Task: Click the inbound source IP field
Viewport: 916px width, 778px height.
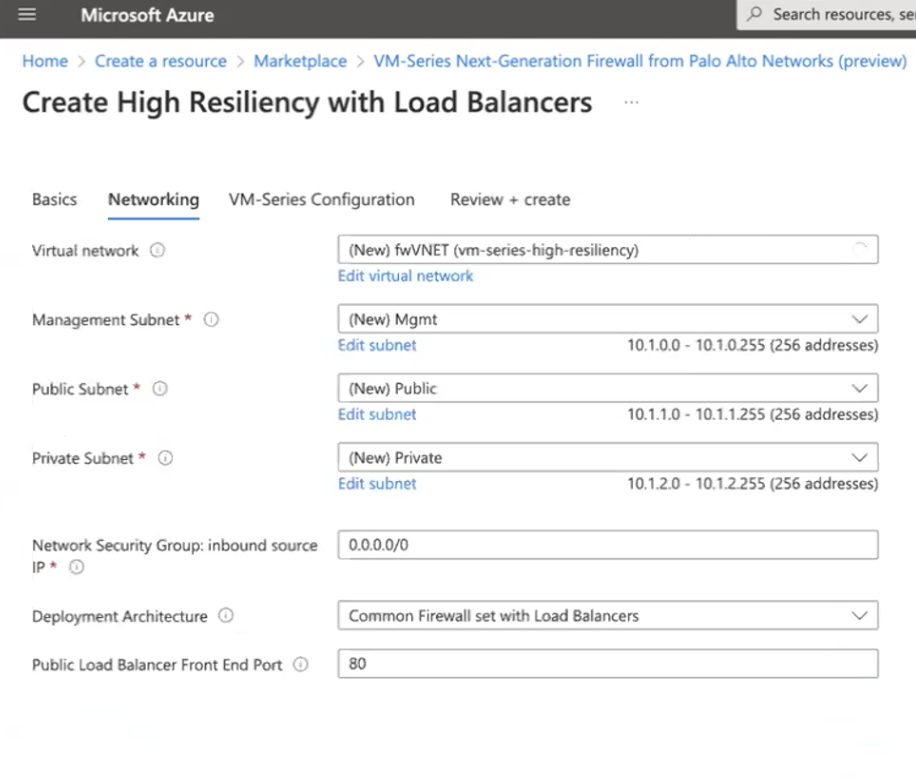Action: pyautogui.click(x=608, y=546)
